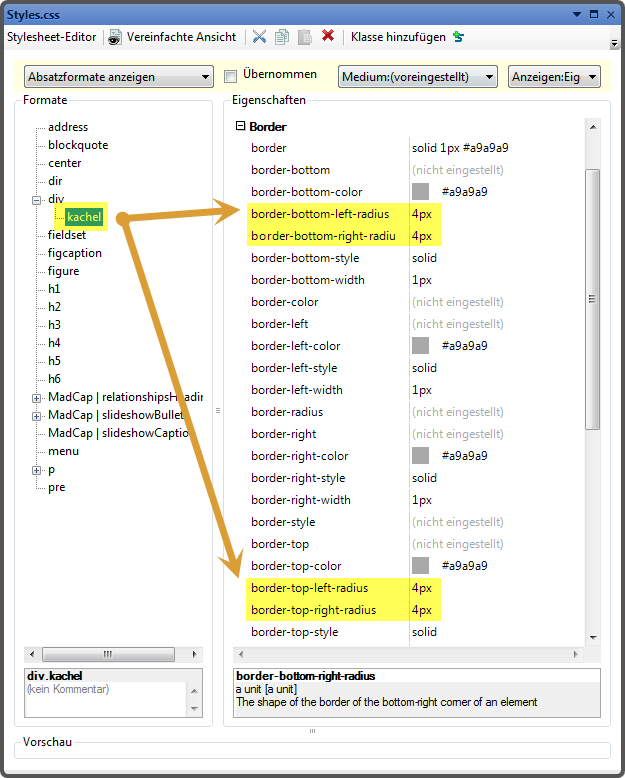625x778 pixels.
Task: Collapse the Border properties group
Action: pos(240,127)
